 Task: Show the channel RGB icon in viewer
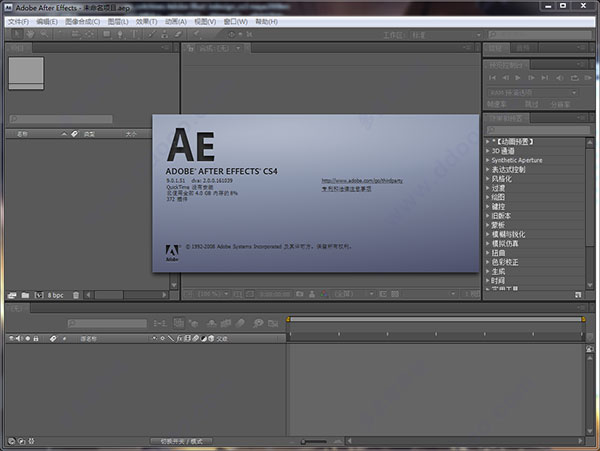(324, 294)
